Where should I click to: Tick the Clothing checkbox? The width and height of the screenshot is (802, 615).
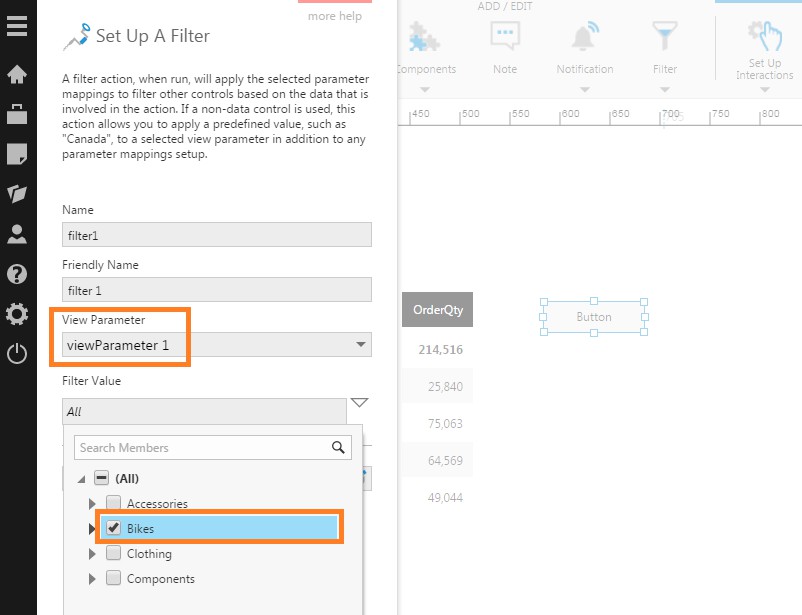tap(114, 553)
